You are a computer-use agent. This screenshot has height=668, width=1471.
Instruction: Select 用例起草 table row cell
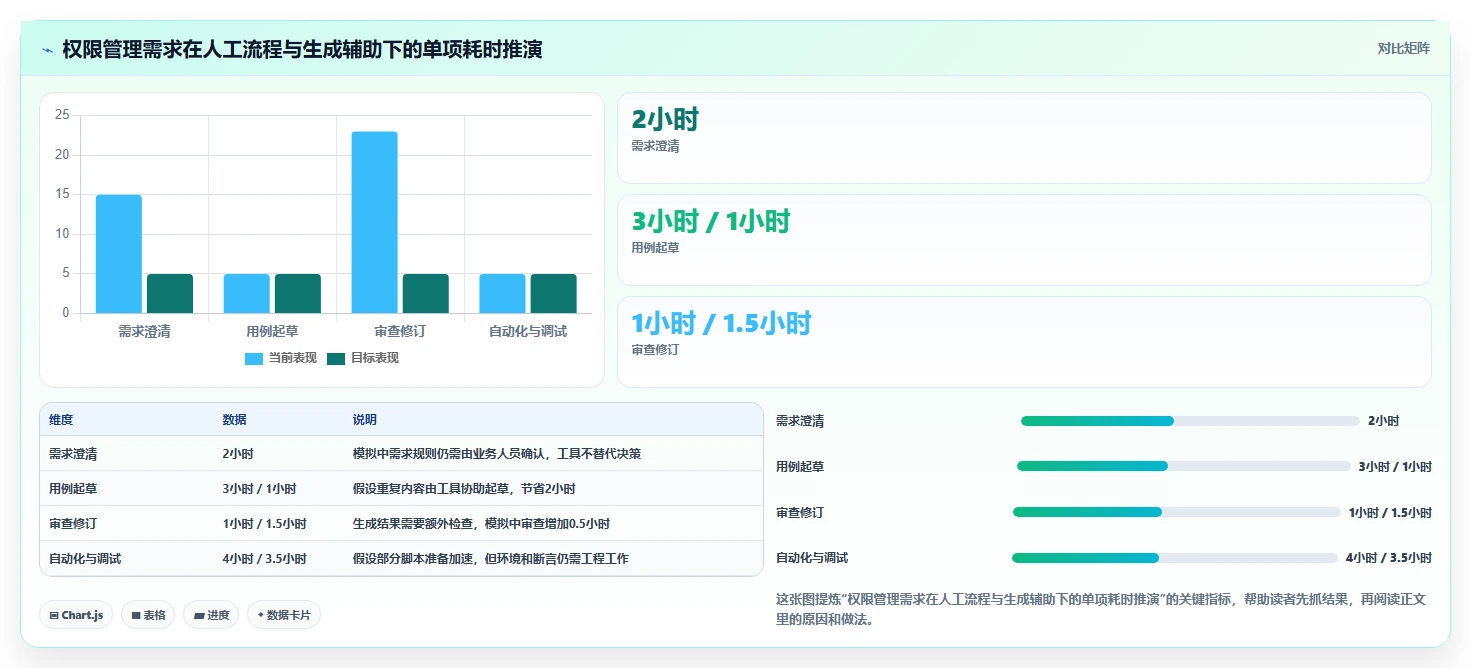(73, 489)
